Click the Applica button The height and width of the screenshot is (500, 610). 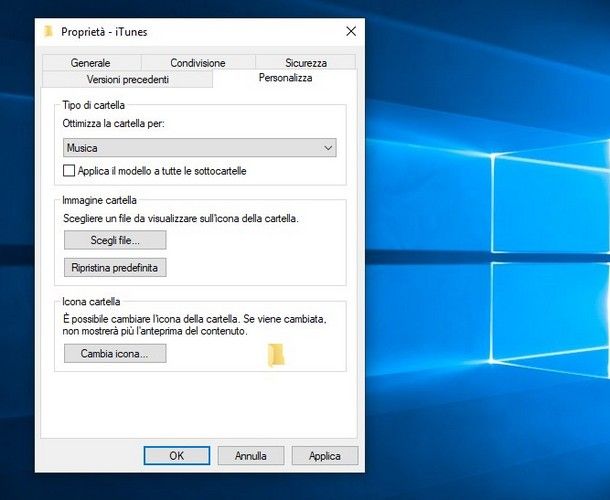click(325, 456)
